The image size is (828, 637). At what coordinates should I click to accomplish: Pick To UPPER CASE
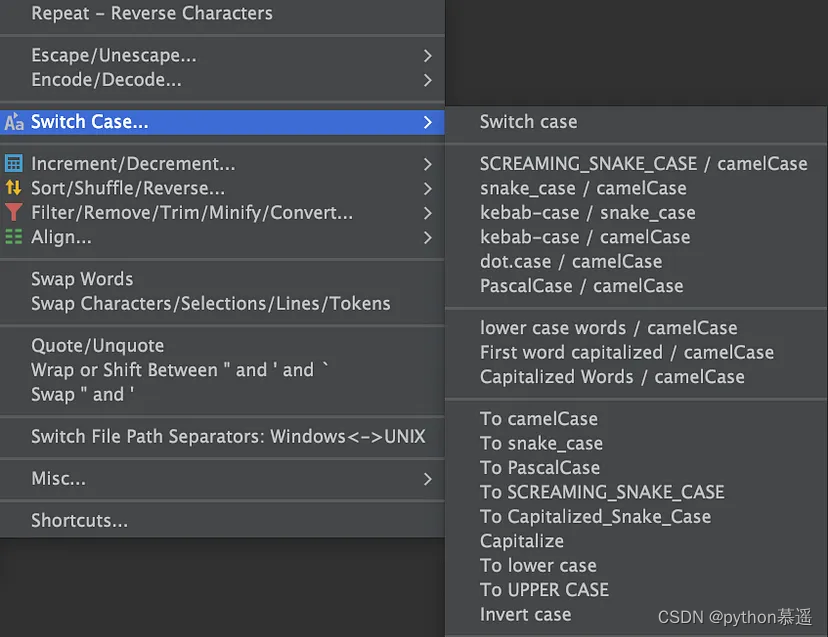pos(544,590)
